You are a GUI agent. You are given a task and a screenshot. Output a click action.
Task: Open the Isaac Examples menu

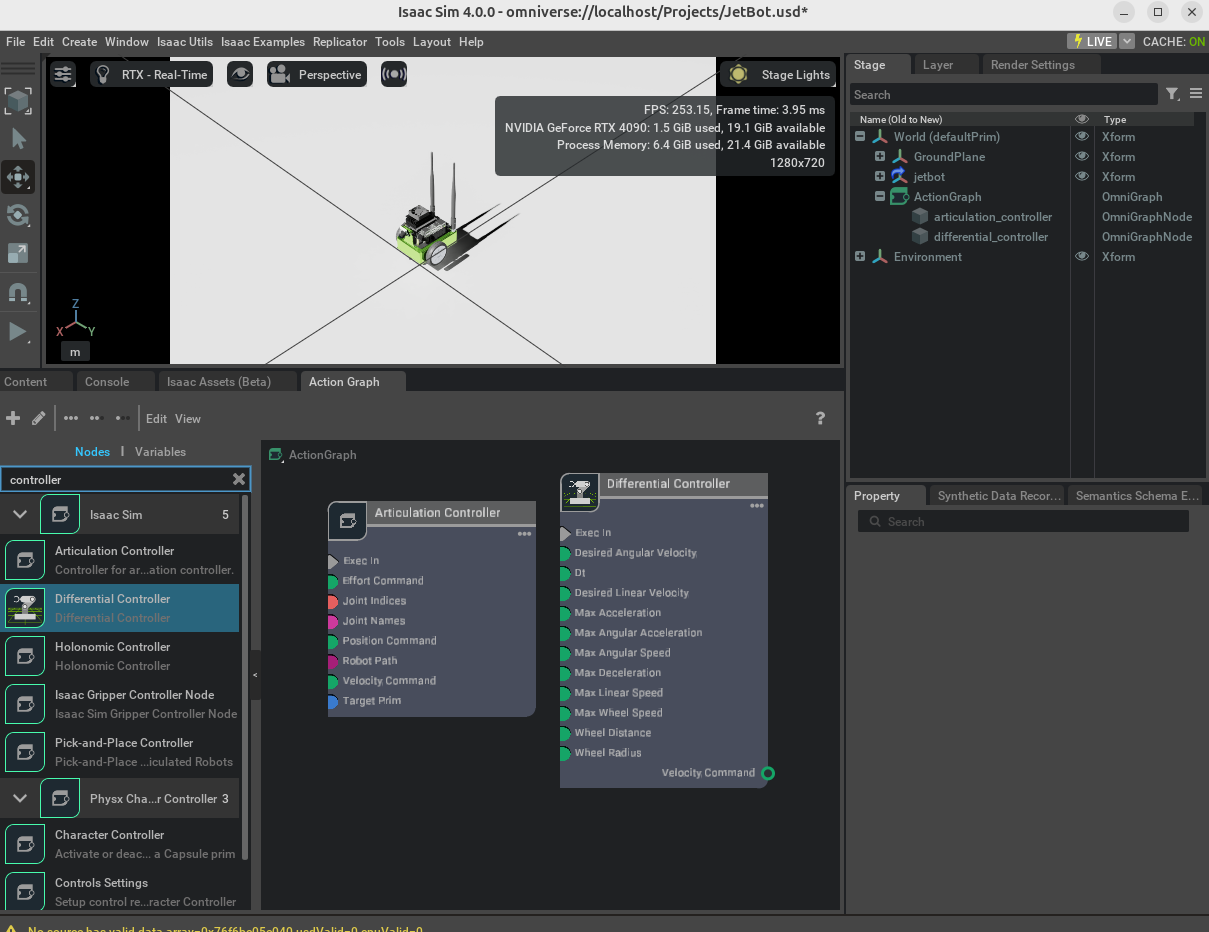point(263,42)
